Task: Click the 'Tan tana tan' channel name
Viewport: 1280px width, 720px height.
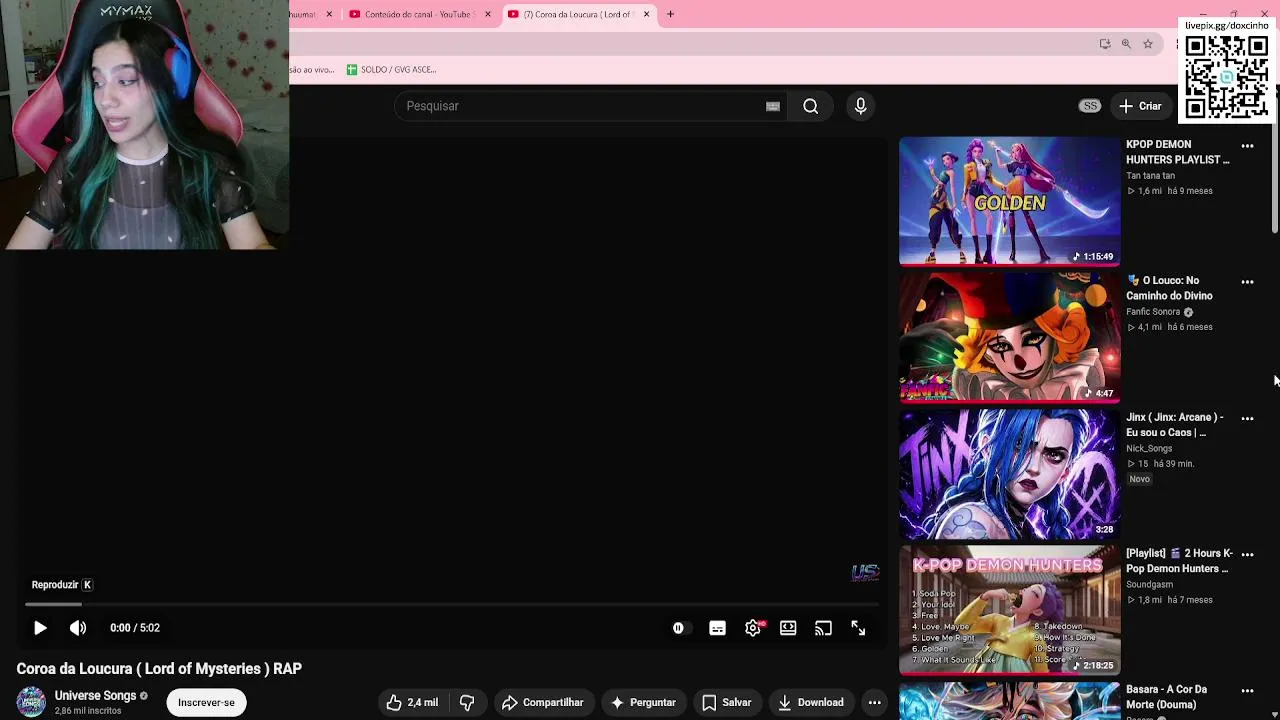Action: tap(1150, 176)
